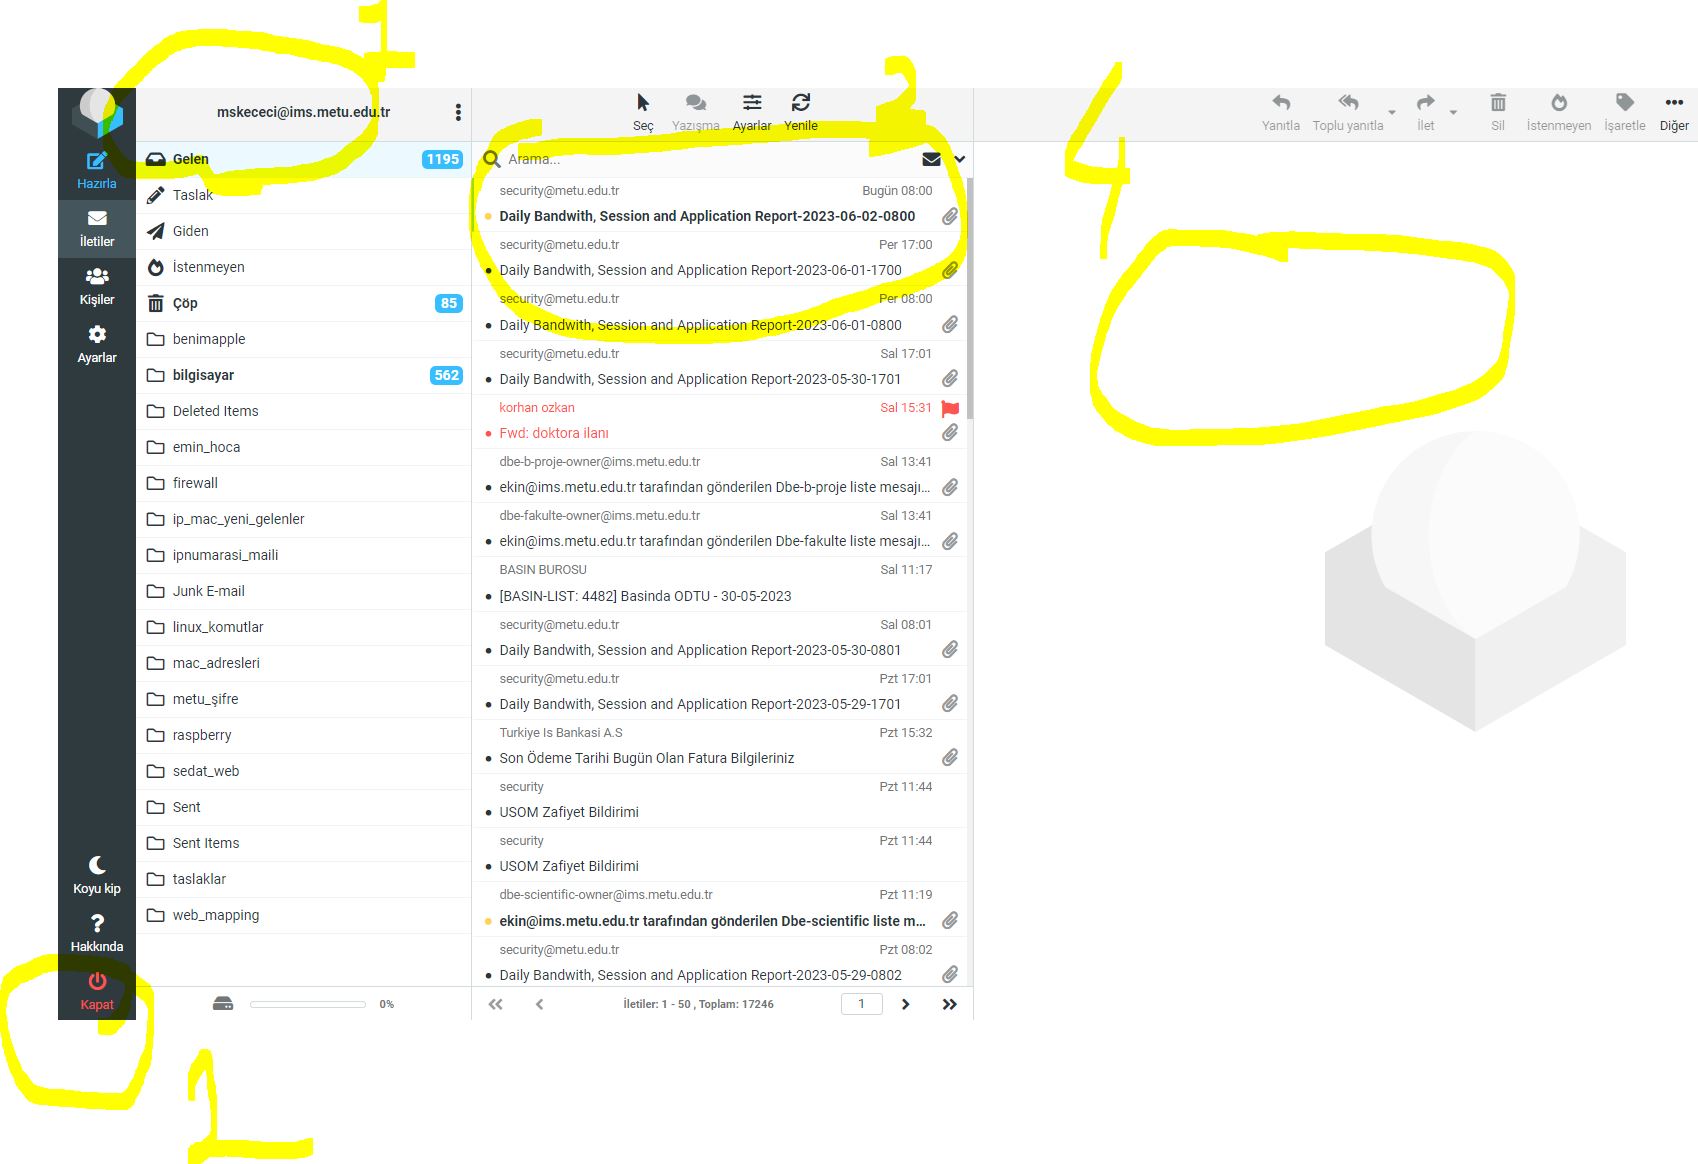Expand the İlet forward dropdown arrow

coord(1453,112)
